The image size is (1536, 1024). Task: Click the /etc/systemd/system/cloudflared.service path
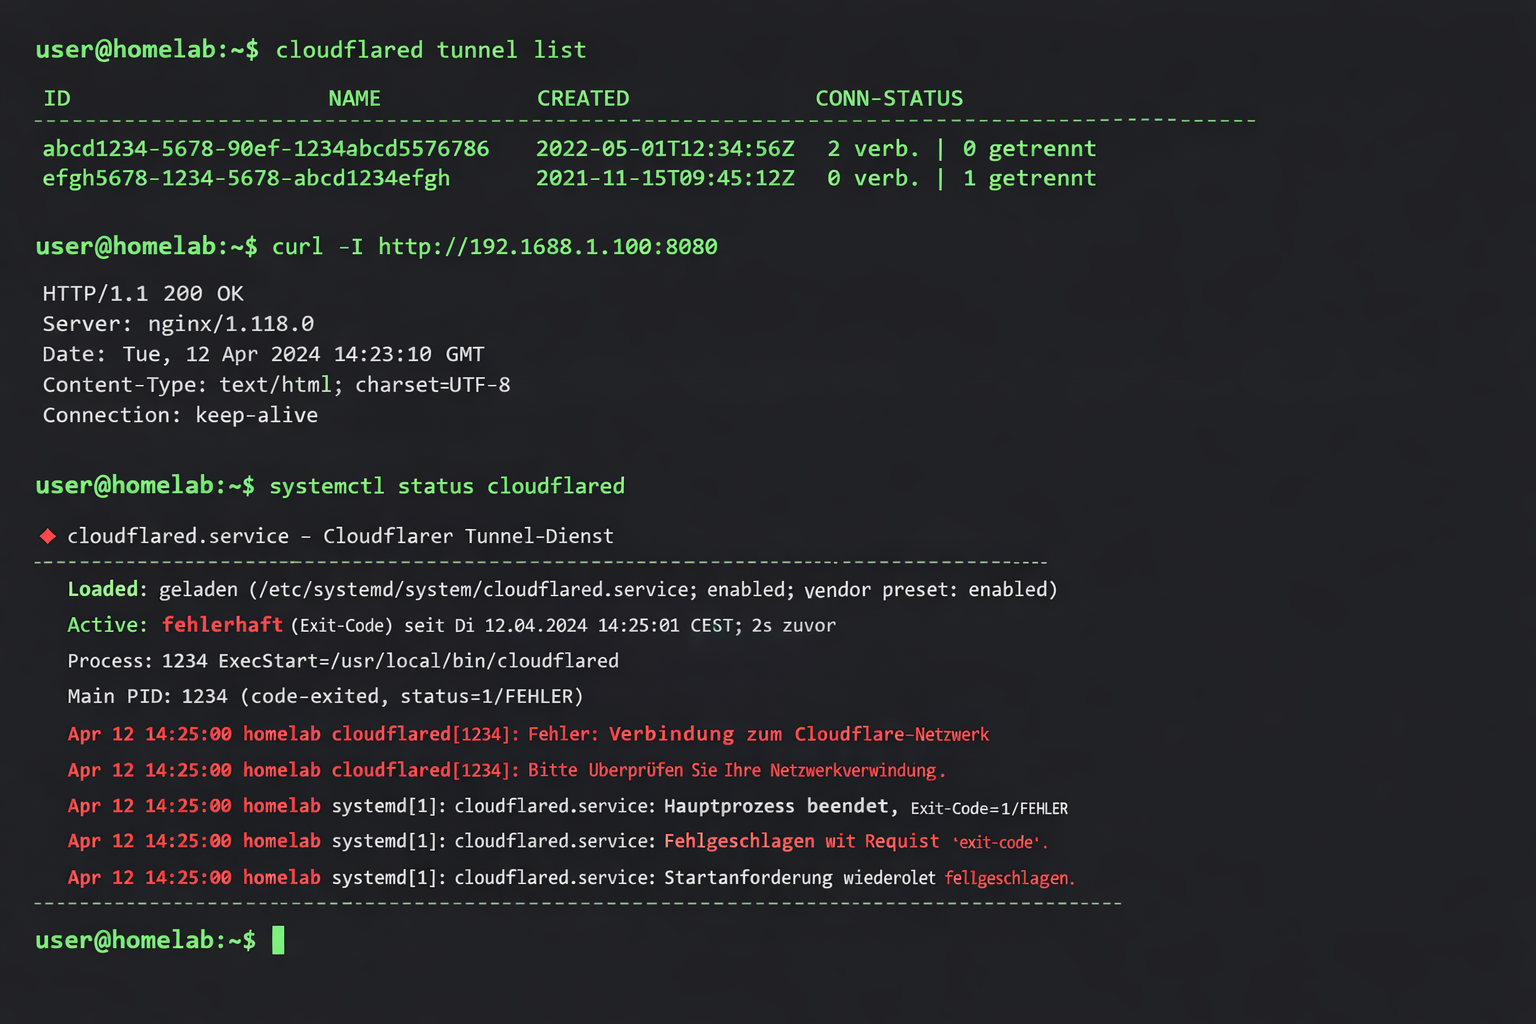point(473,590)
